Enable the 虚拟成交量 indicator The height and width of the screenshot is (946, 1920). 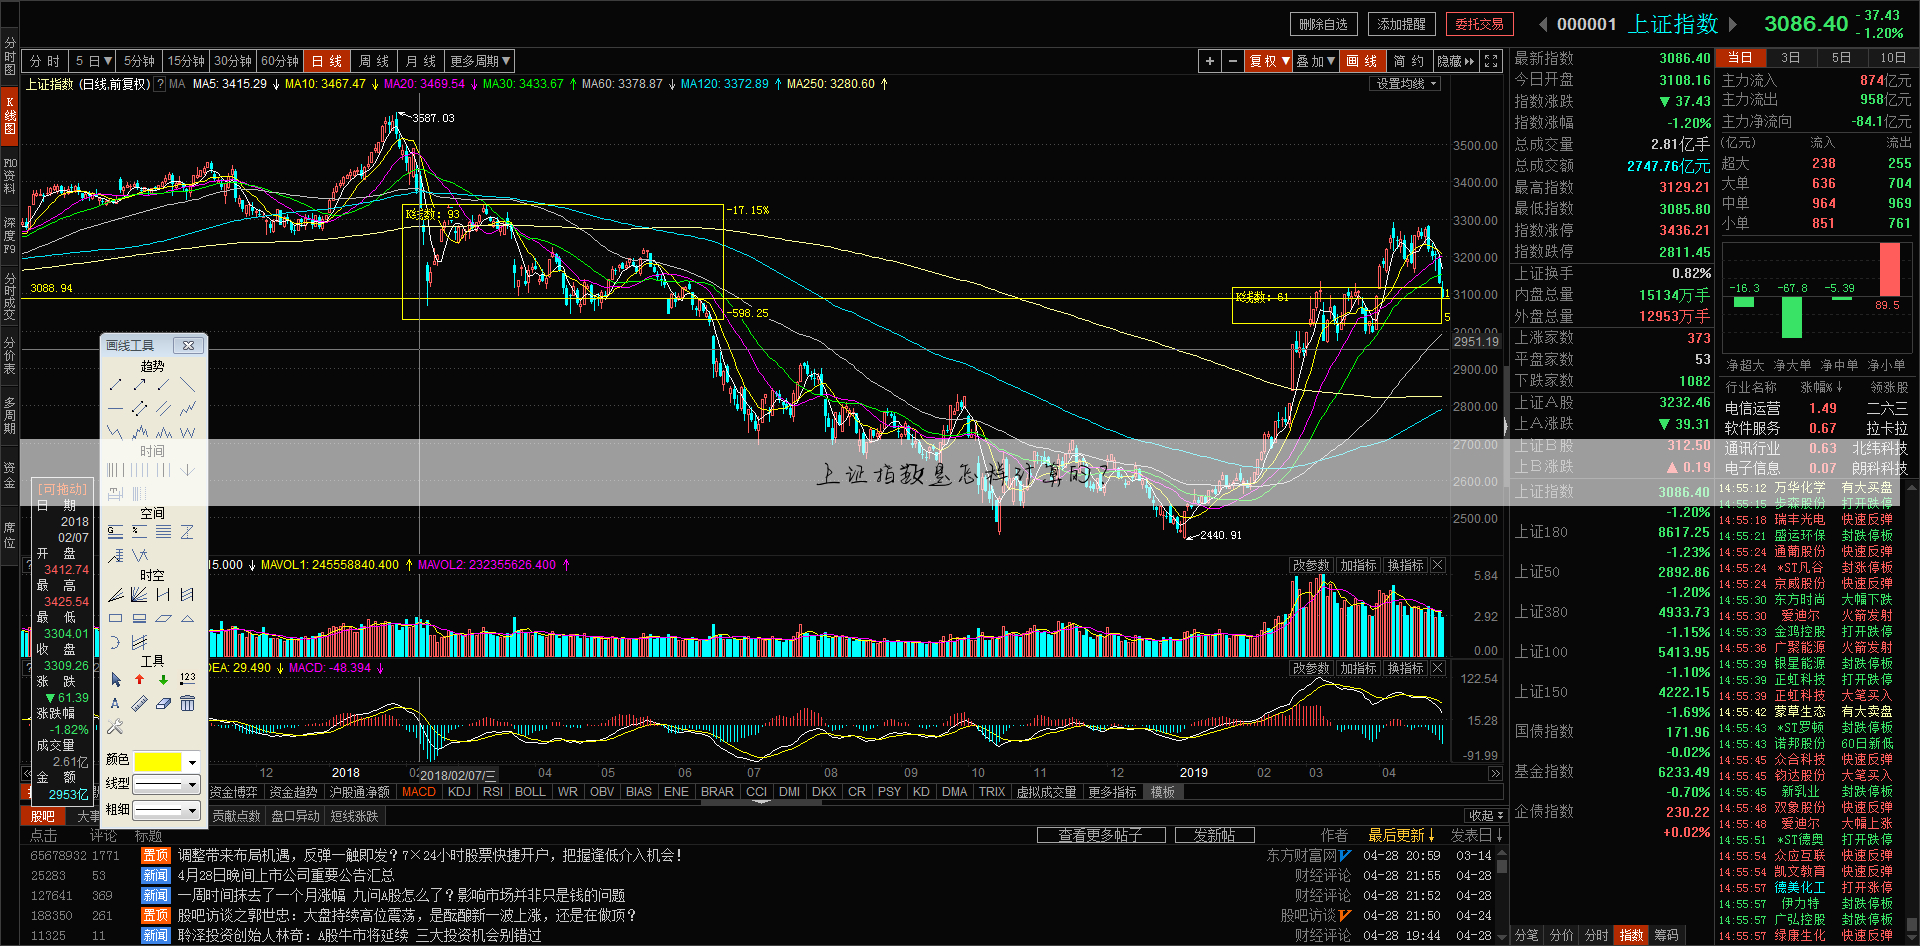coord(1046,791)
